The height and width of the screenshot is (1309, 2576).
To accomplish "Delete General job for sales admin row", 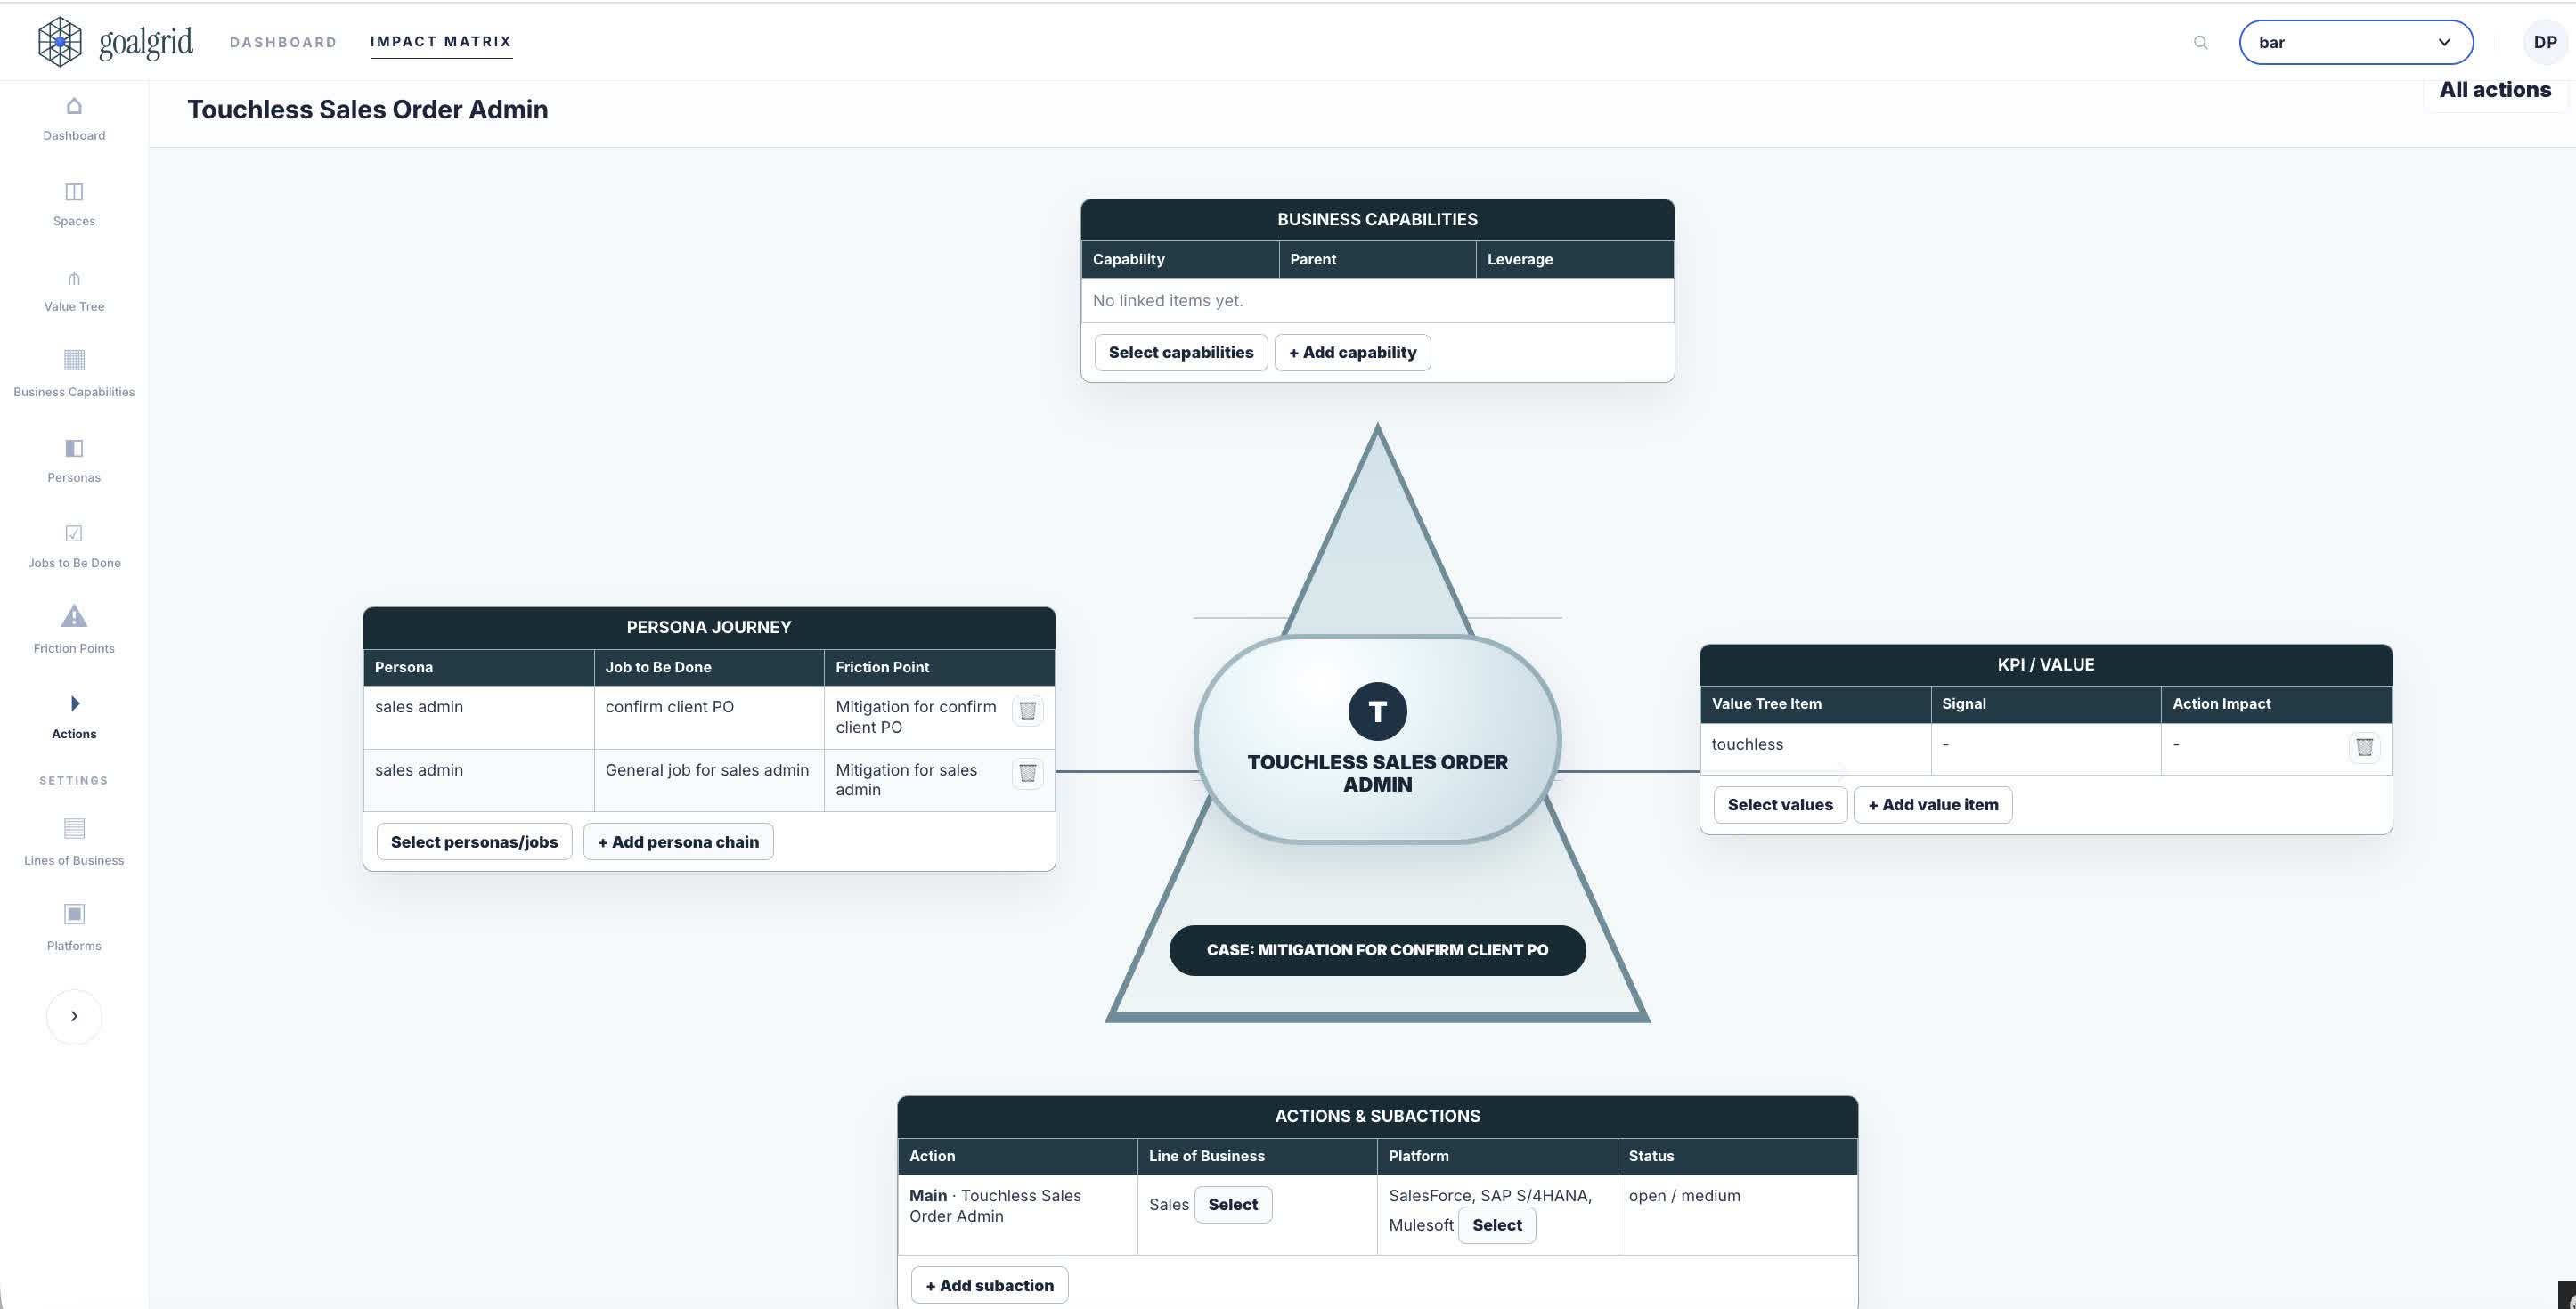I will [x=1027, y=773].
